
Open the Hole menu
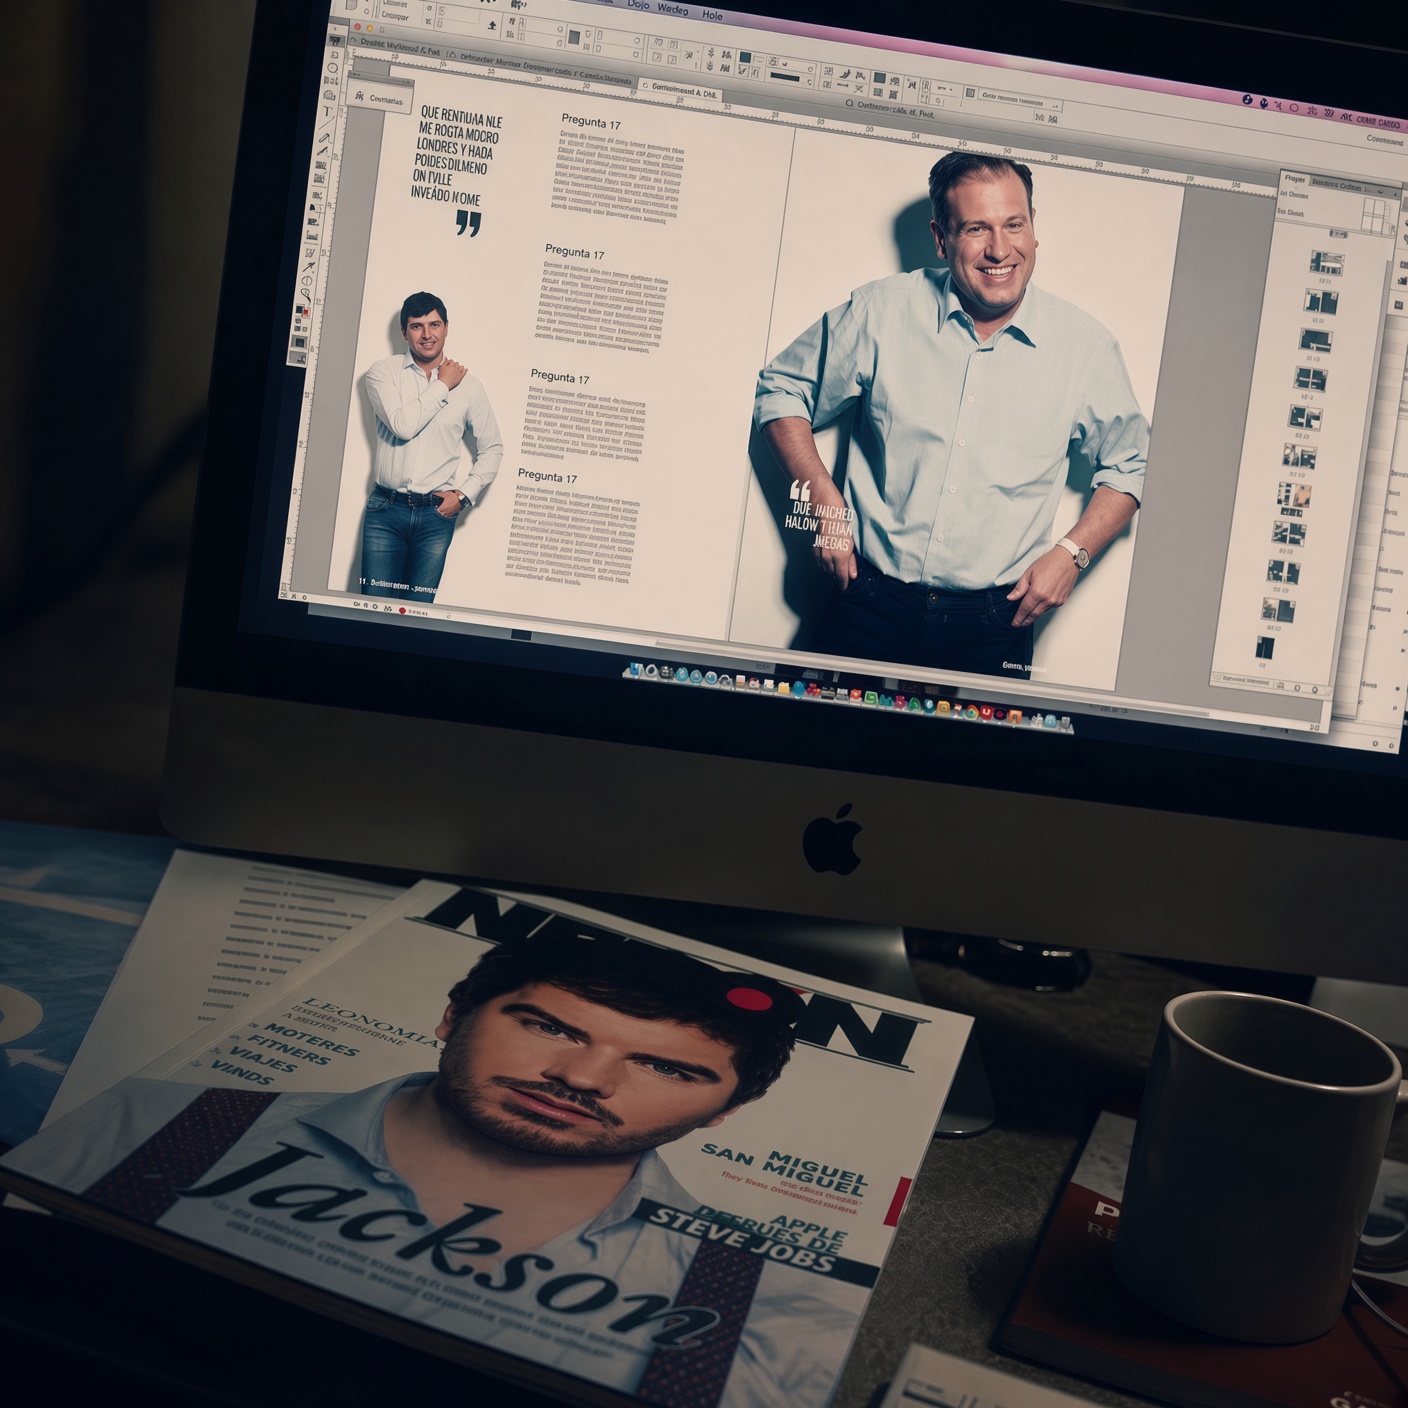712,15
